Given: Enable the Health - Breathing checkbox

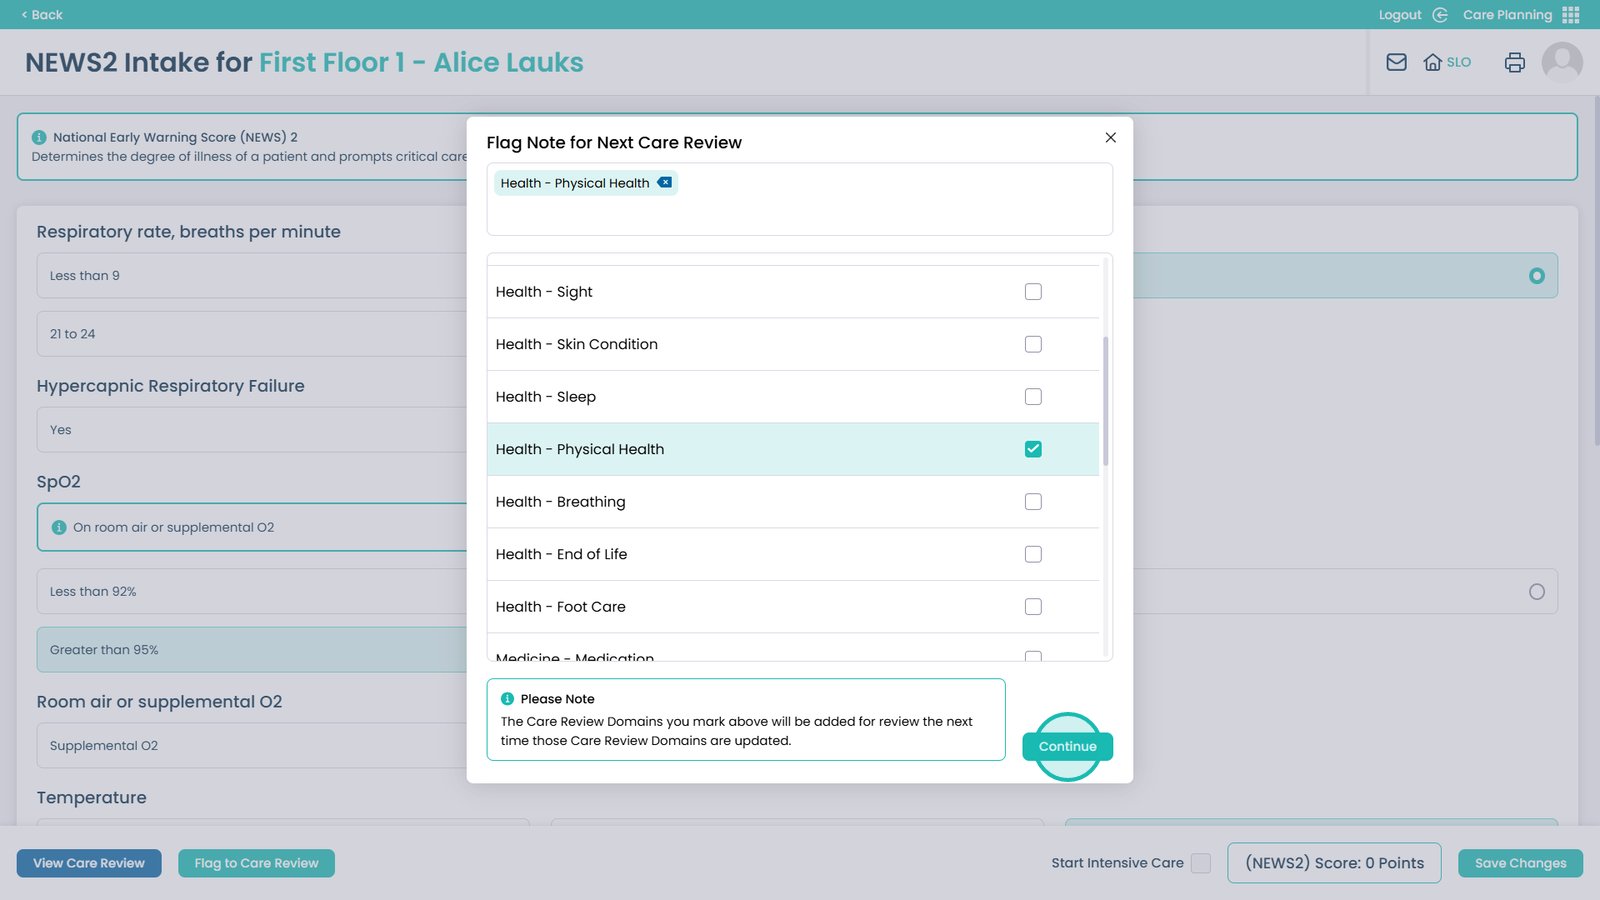Looking at the screenshot, I should (1033, 502).
